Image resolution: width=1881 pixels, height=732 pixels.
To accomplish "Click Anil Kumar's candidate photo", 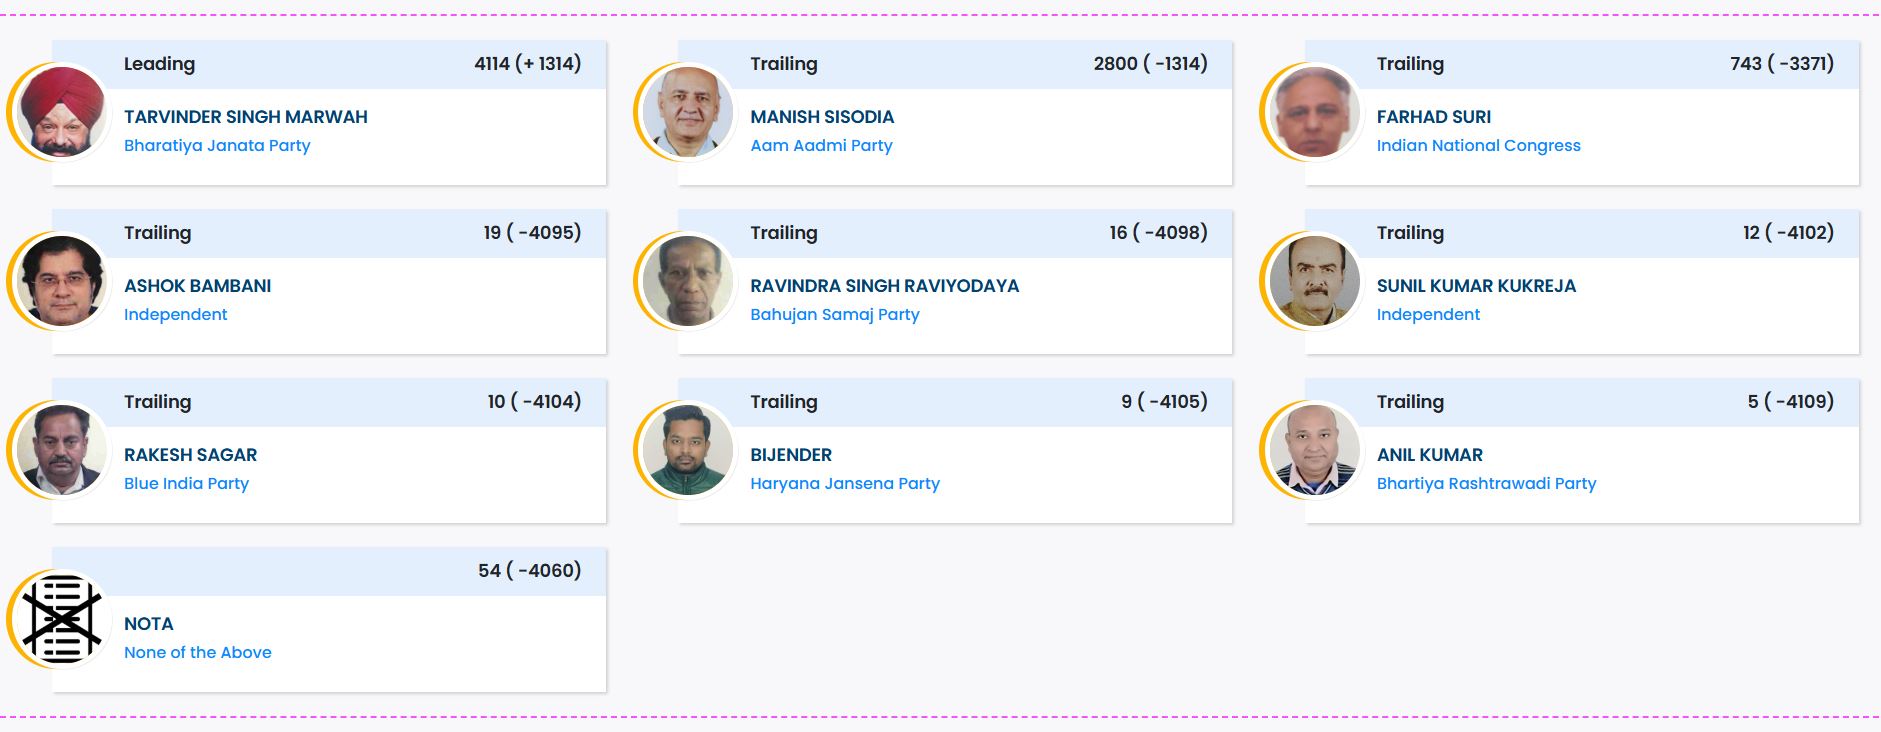I will 1314,450.
